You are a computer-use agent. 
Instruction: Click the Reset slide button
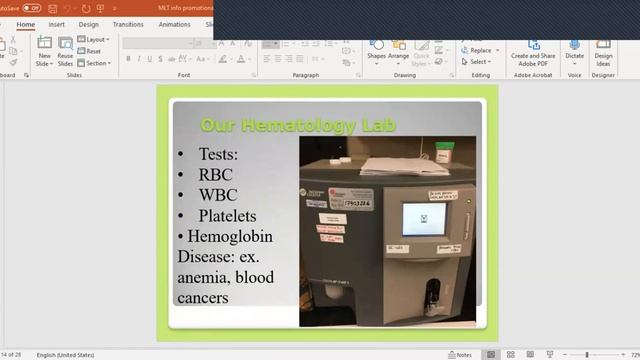point(89,51)
